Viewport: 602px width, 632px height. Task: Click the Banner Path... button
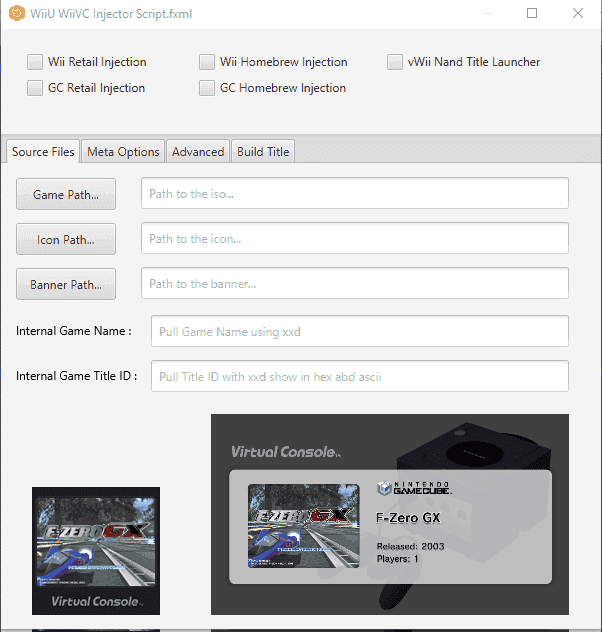pos(66,285)
